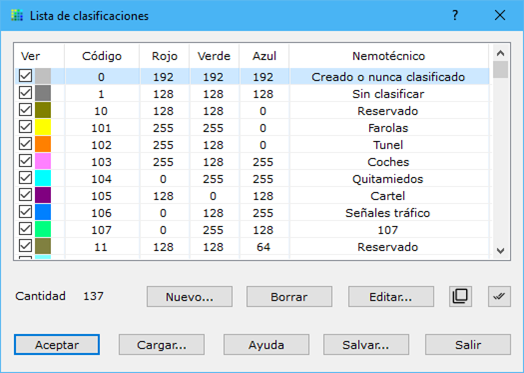Toggle checkbox for code 107 row
The width and height of the screenshot is (524, 373).
[25, 229]
